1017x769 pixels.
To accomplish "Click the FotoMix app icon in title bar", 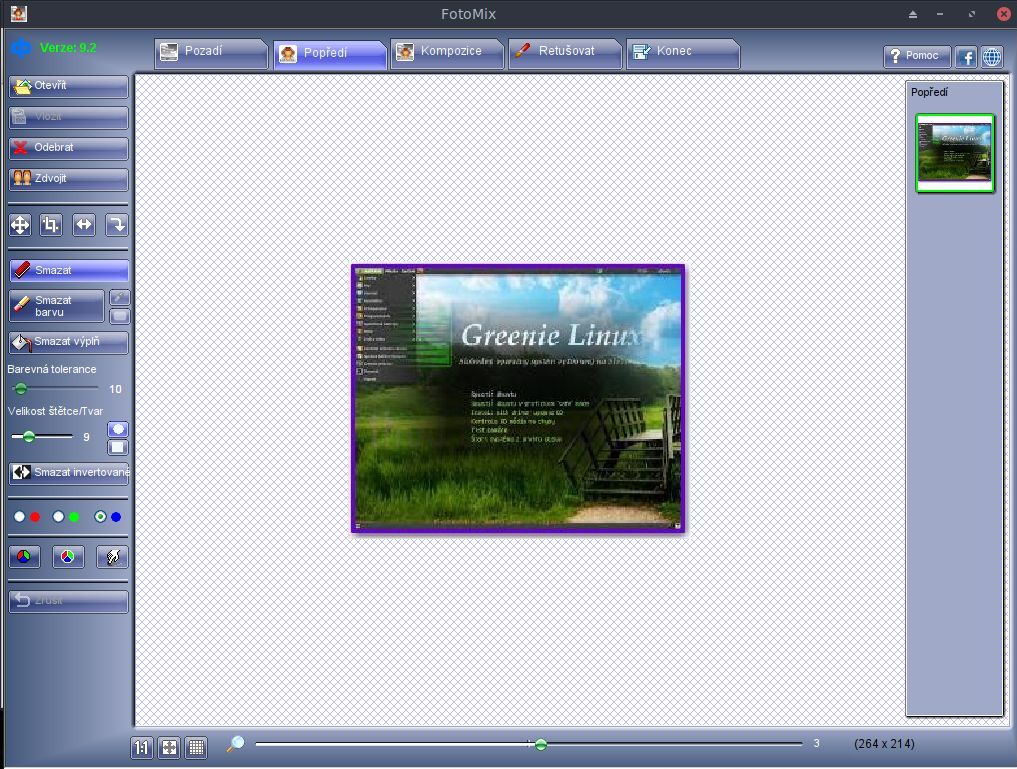I will point(19,13).
